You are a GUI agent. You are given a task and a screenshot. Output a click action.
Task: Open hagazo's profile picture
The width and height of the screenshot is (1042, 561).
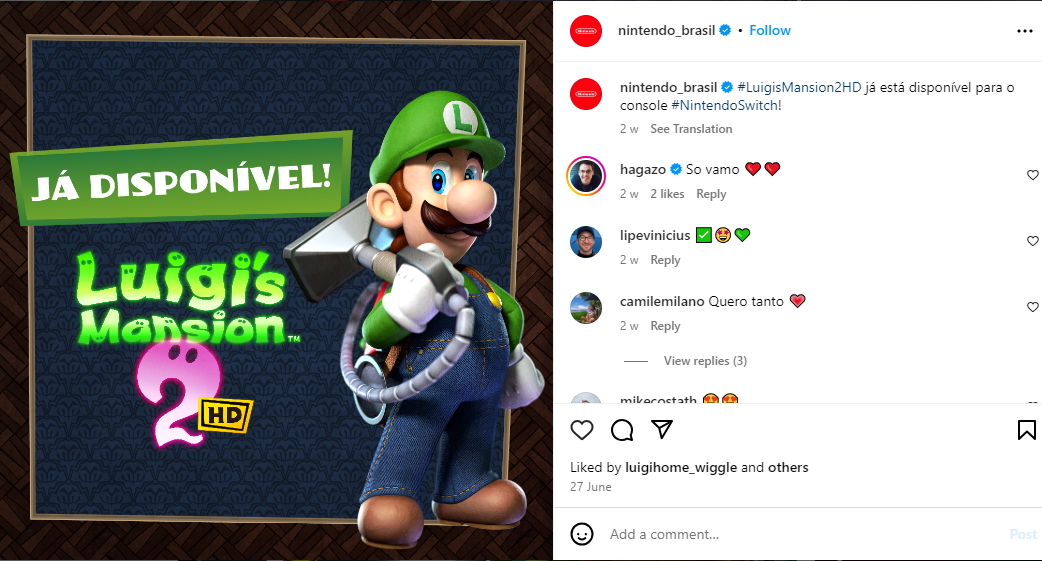coord(585,176)
